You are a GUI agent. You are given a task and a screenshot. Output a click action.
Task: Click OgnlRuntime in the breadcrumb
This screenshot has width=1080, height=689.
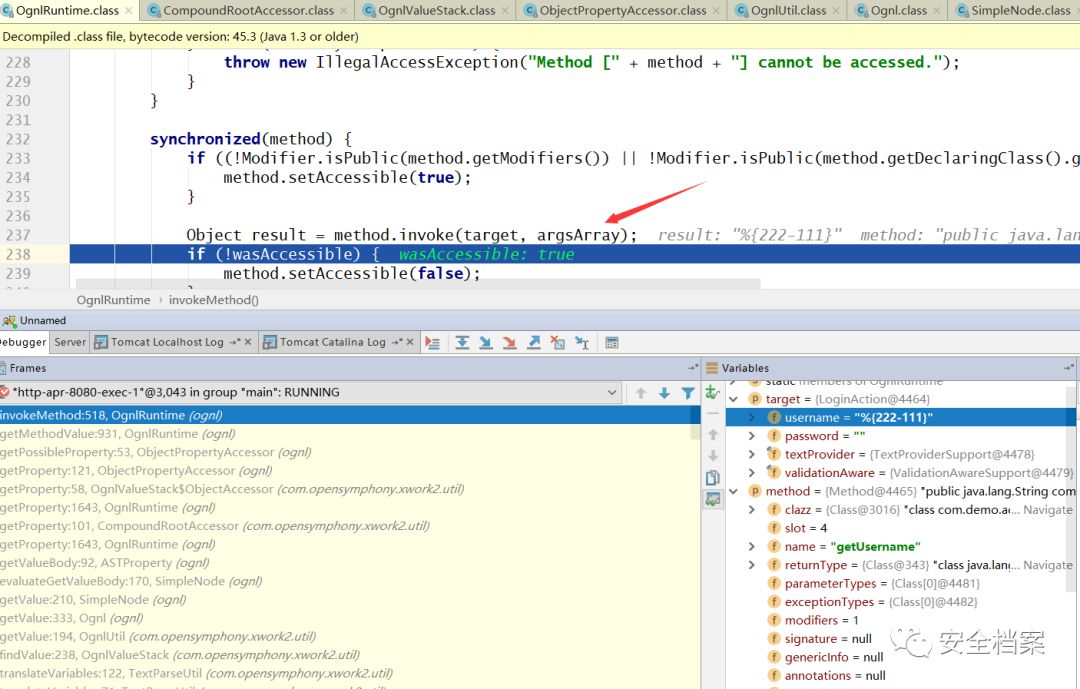click(x=113, y=300)
